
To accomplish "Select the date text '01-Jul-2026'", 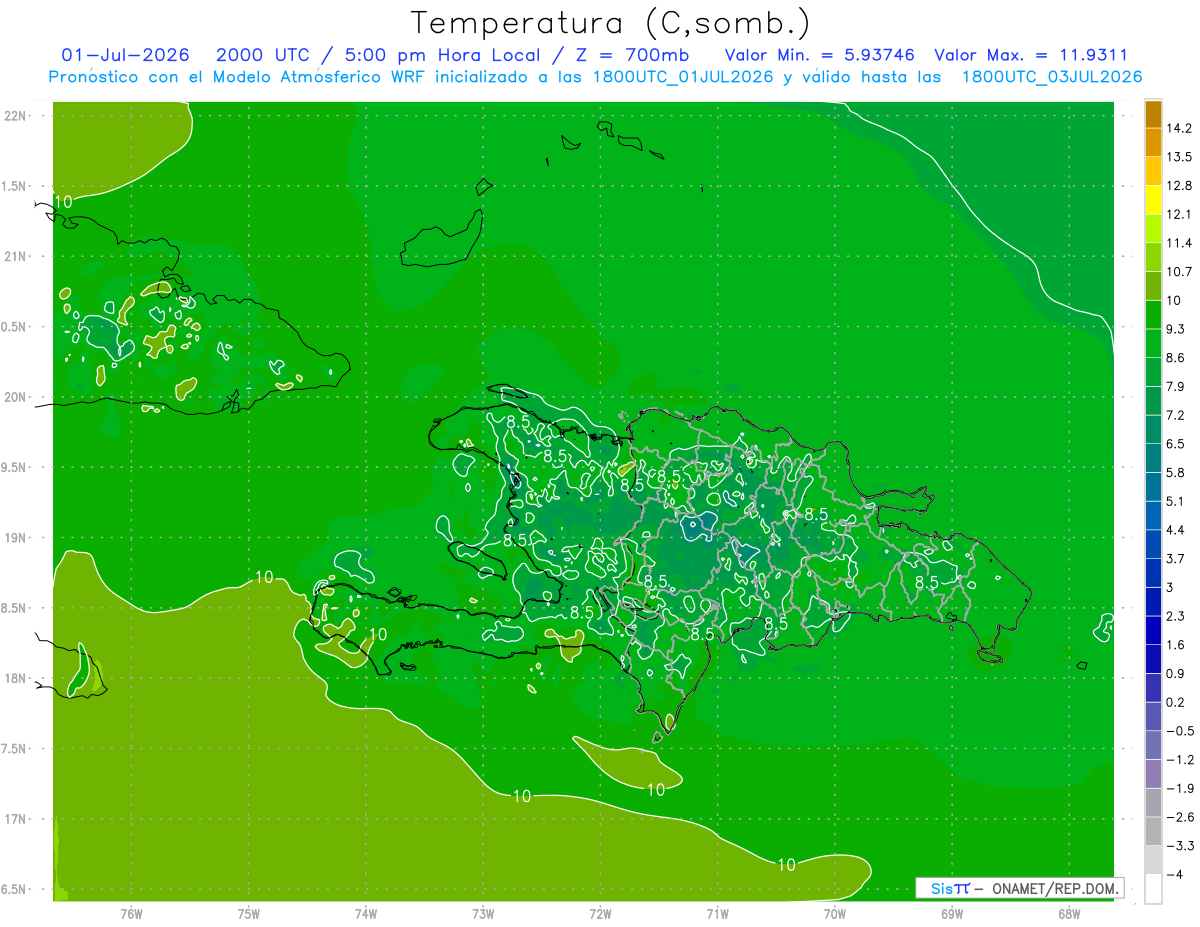I will [125, 55].
